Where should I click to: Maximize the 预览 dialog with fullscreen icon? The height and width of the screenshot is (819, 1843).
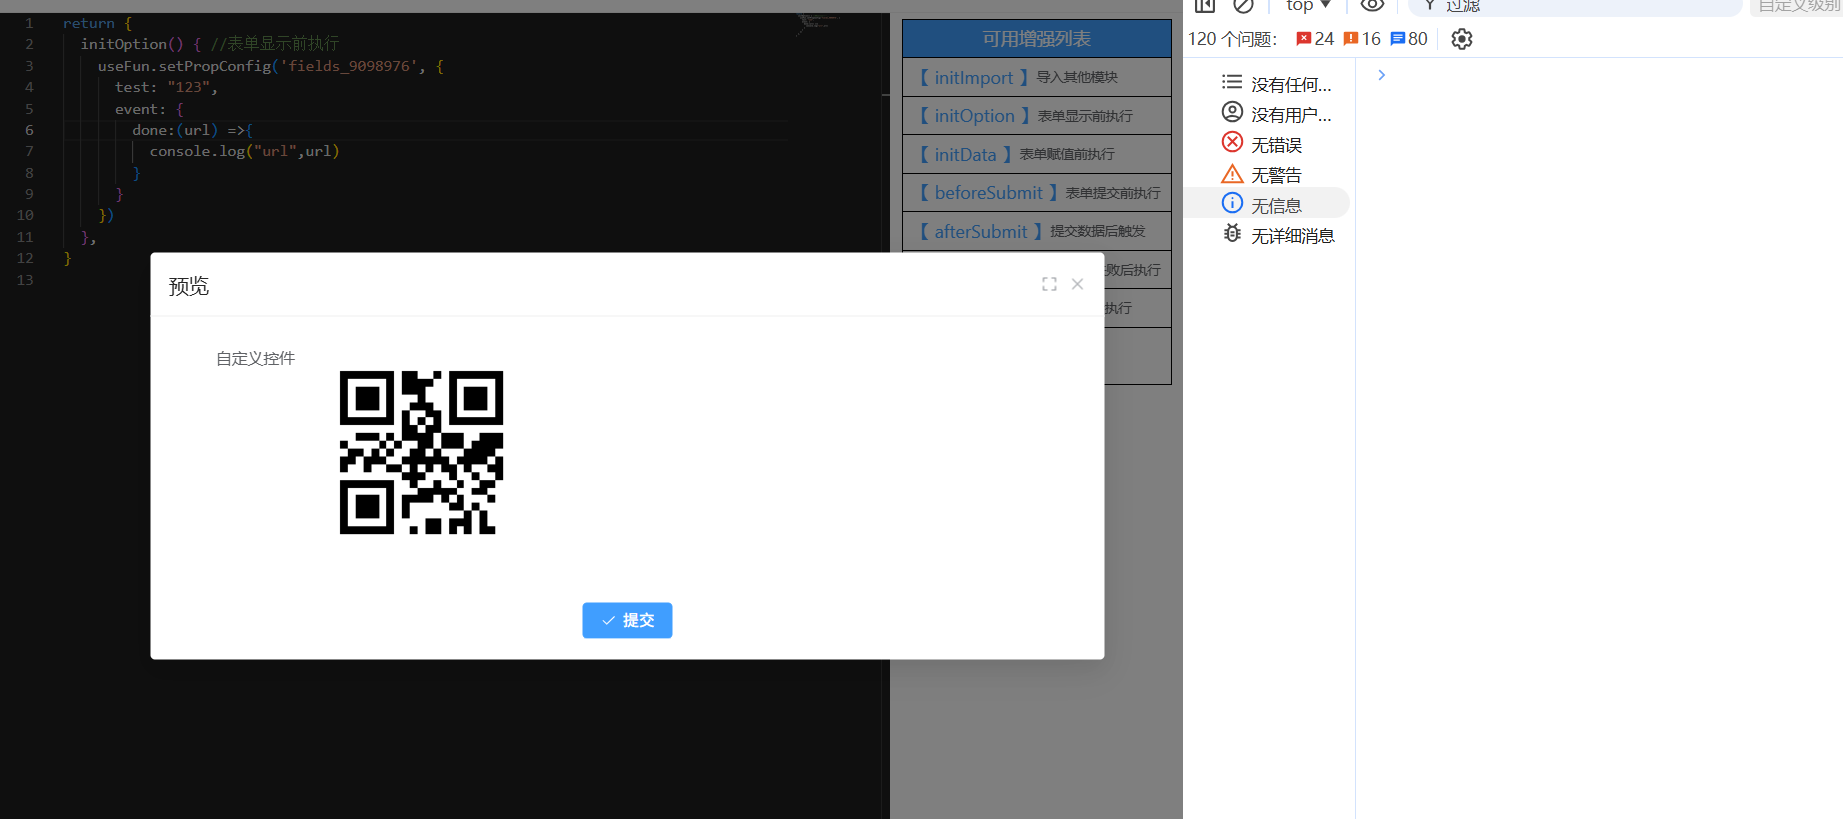(x=1049, y=284)
